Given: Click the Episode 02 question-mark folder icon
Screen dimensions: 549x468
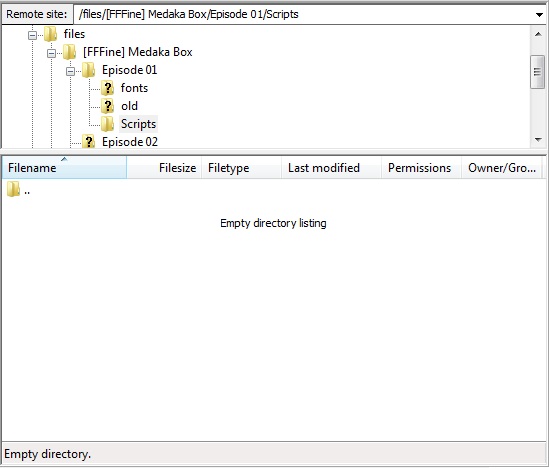Looking at the screenshot, I should click(x=88, y=142).
